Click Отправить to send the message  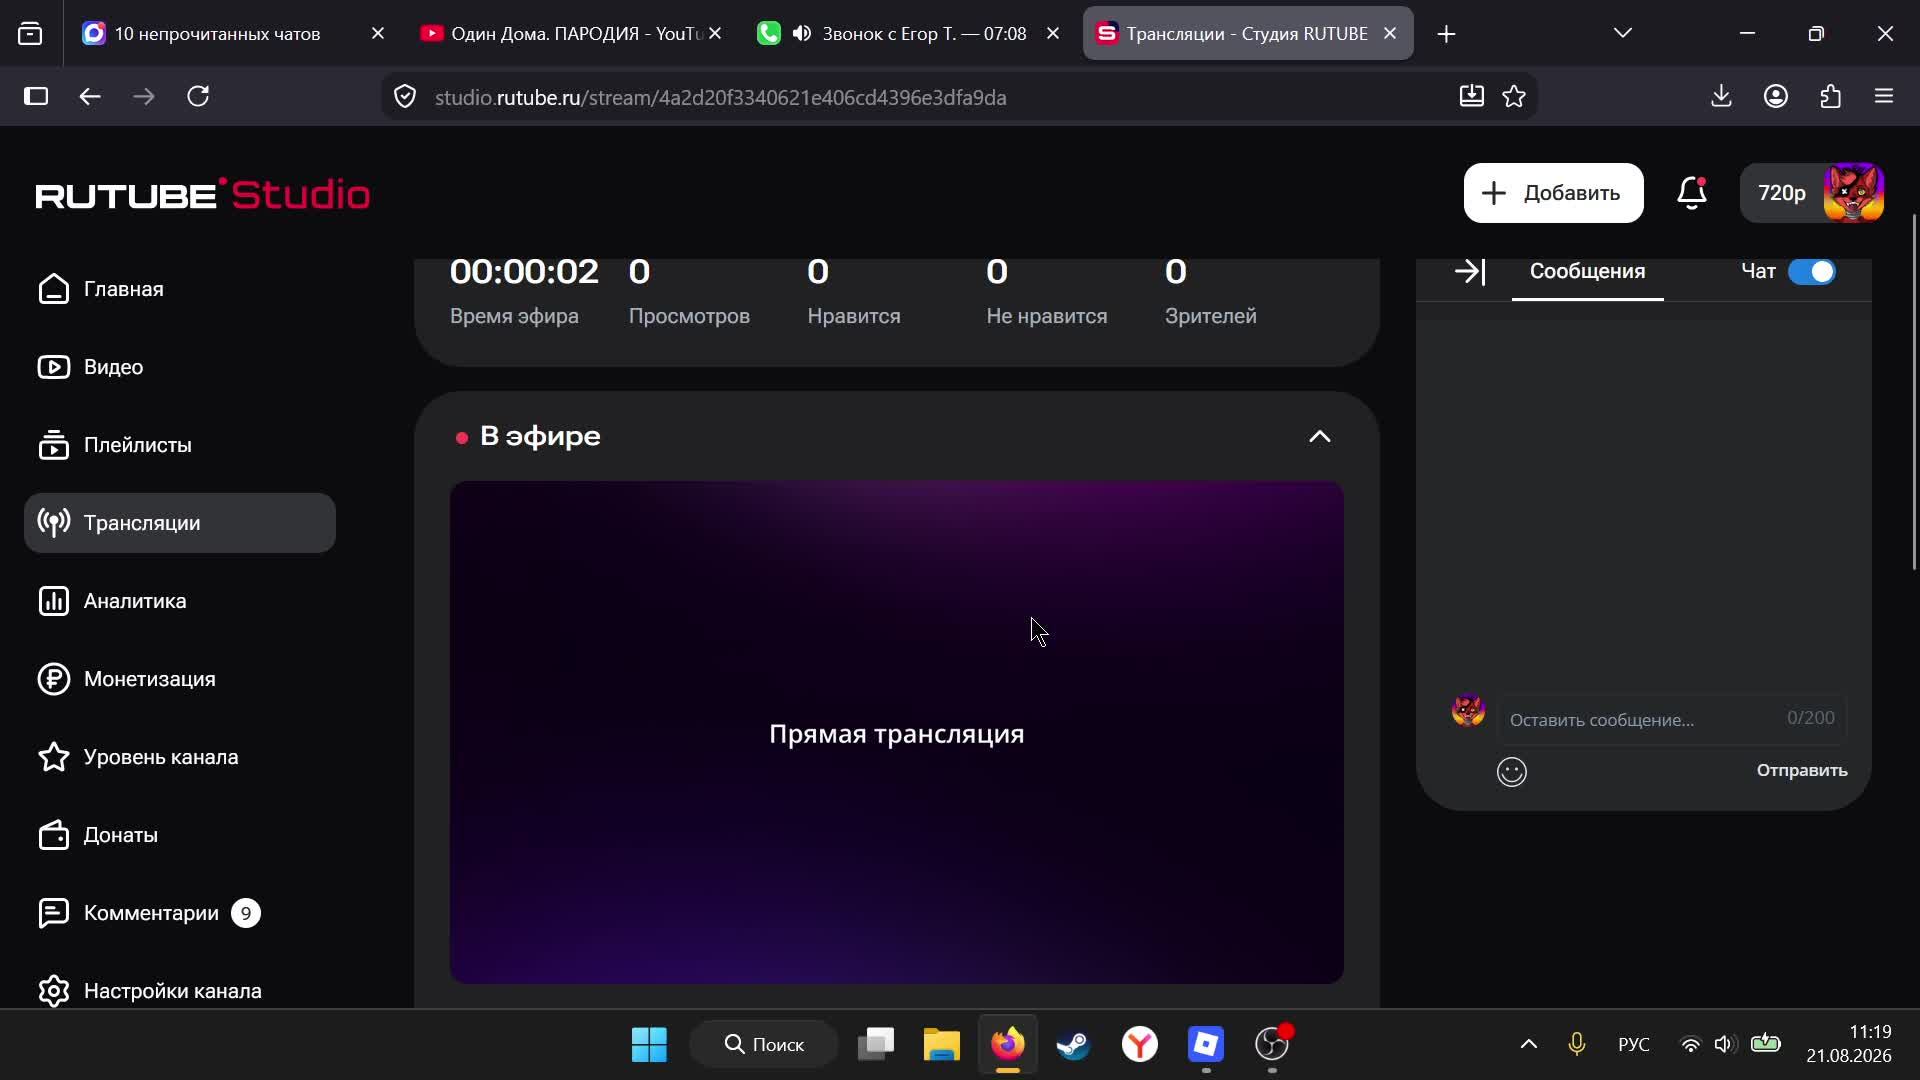click(x=1801, y=771)
